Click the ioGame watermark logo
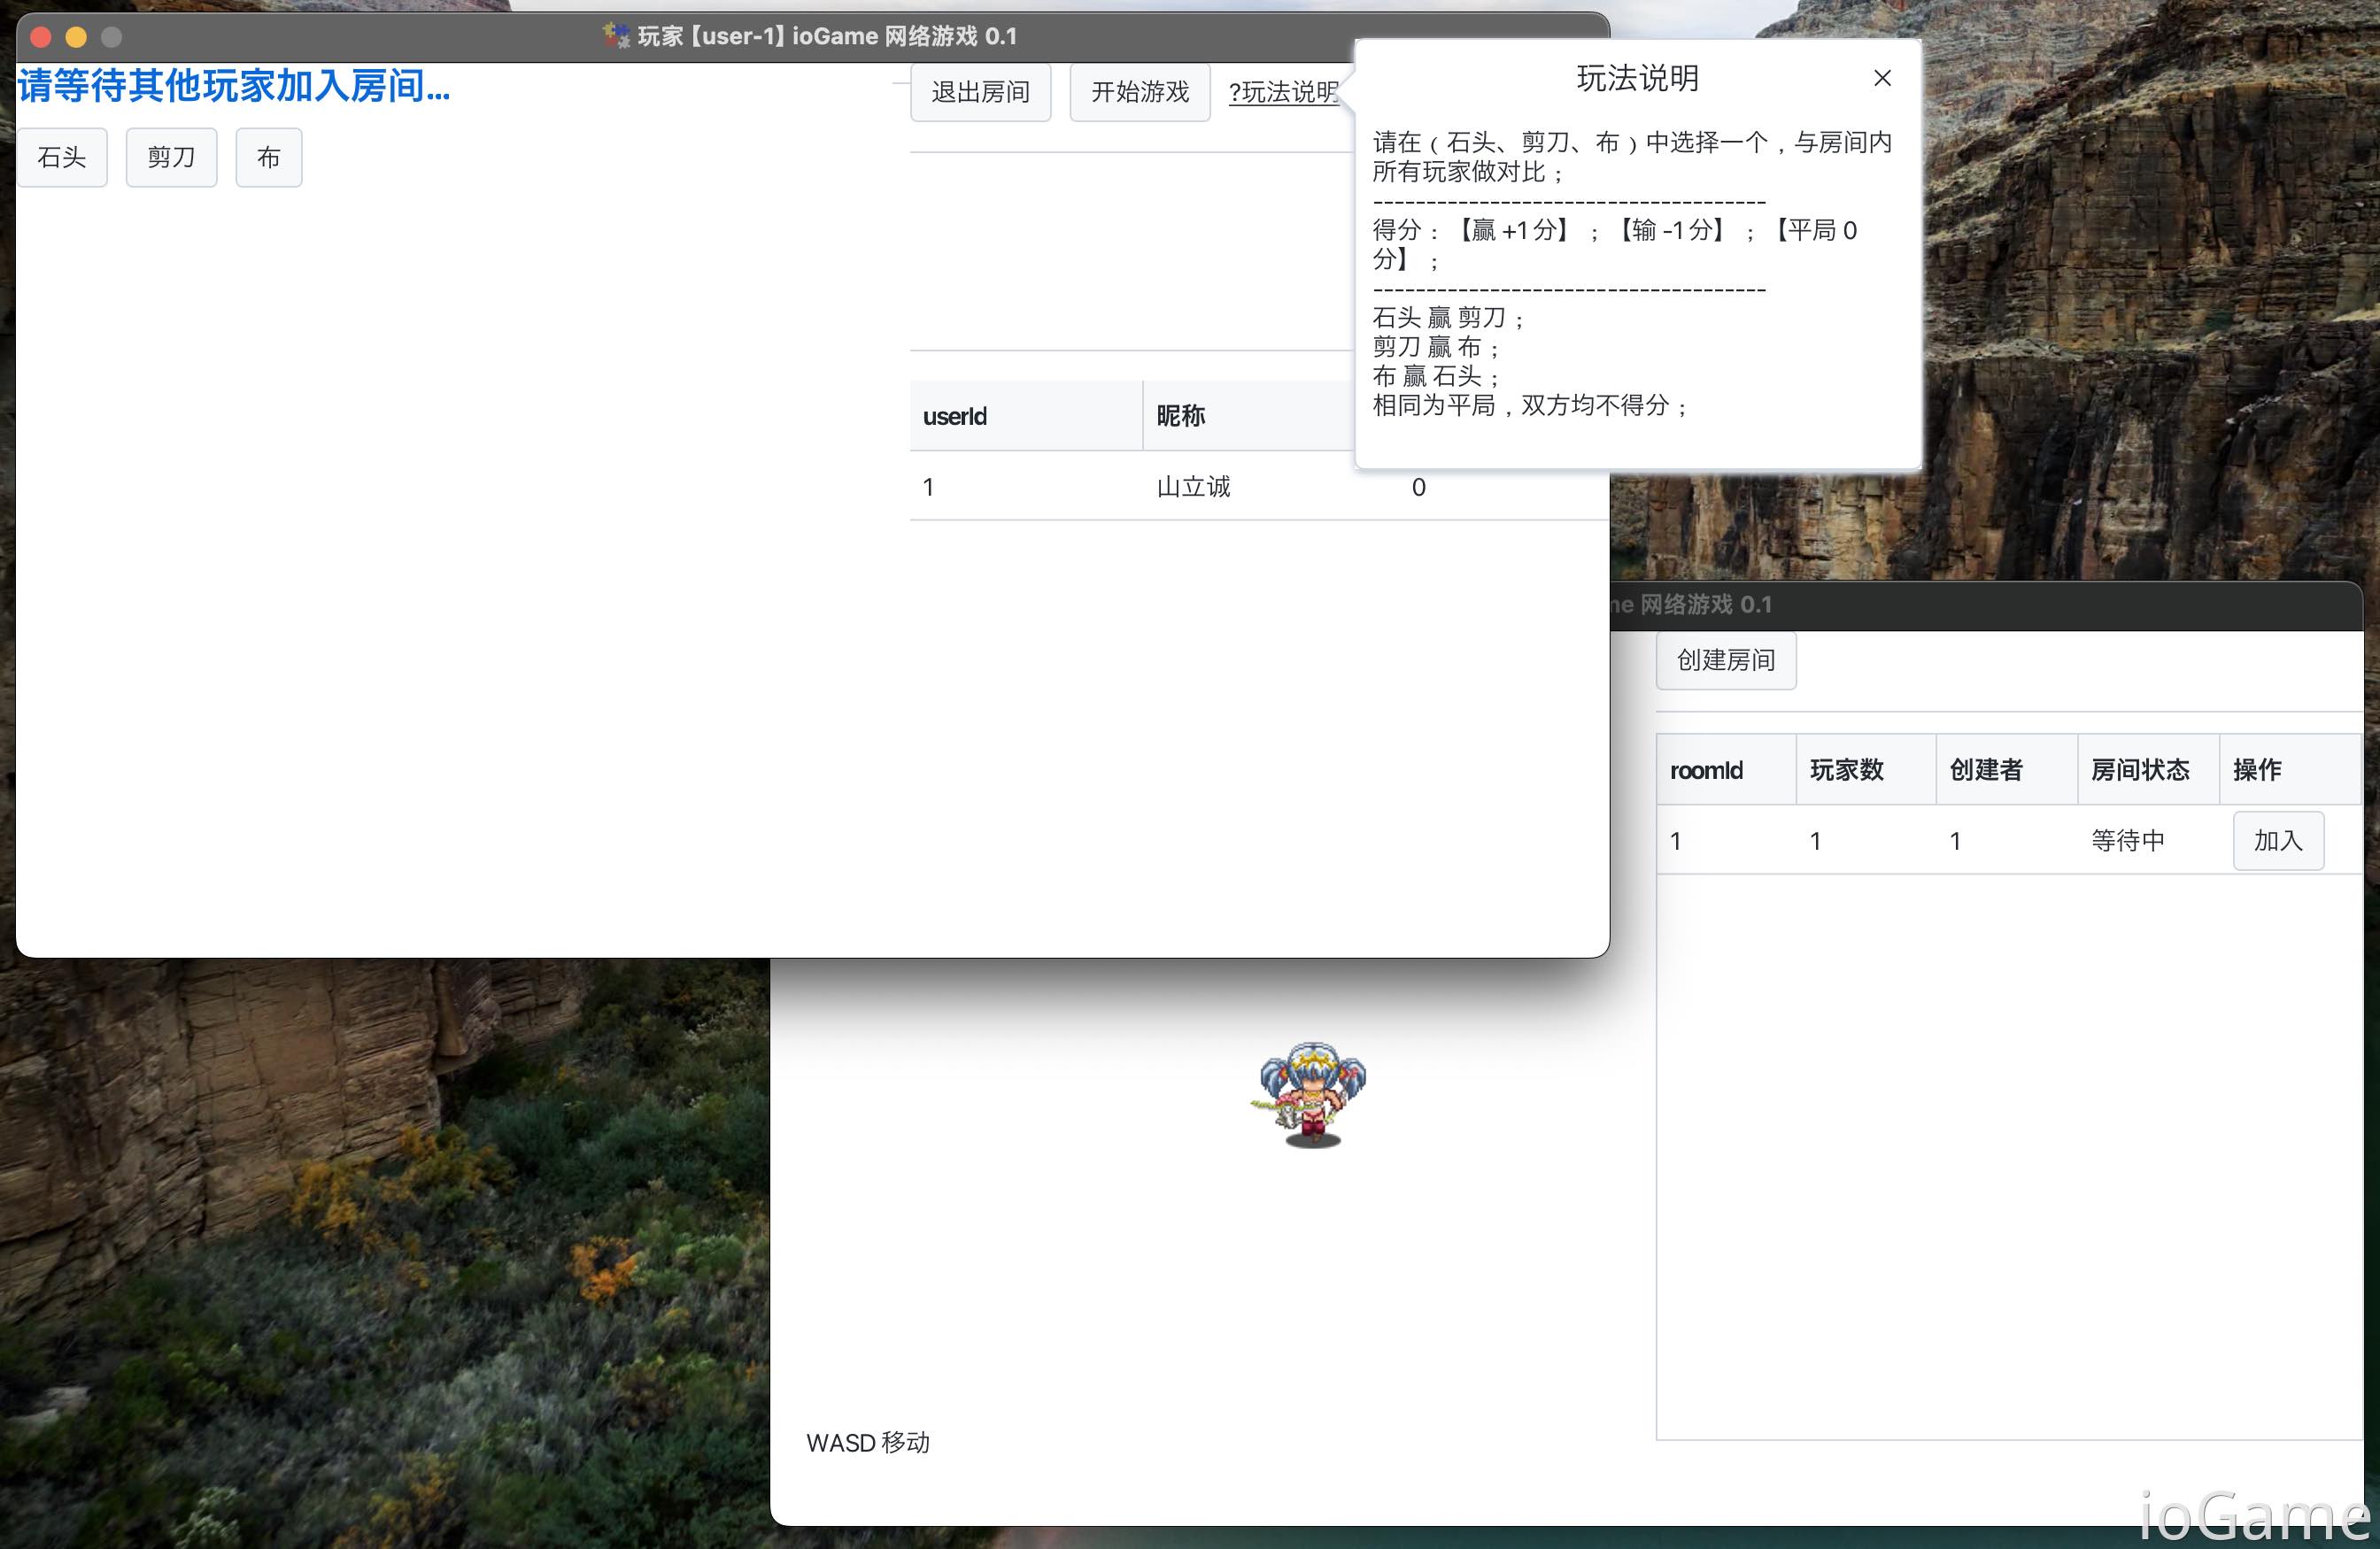Screen dimensions: 2380x1549 2254,1516
